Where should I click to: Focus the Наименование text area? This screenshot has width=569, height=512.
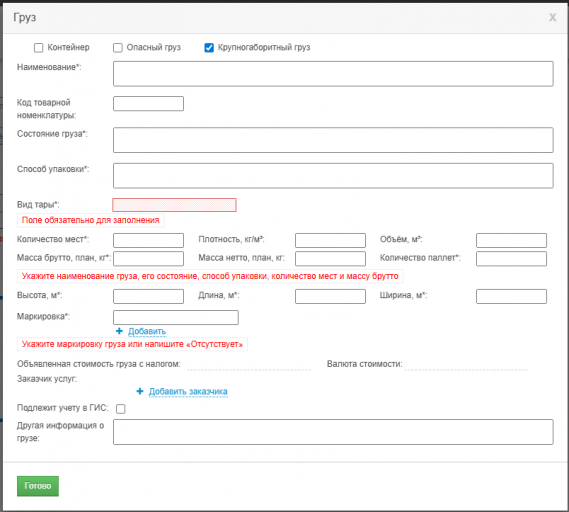[x=333, y=74]
